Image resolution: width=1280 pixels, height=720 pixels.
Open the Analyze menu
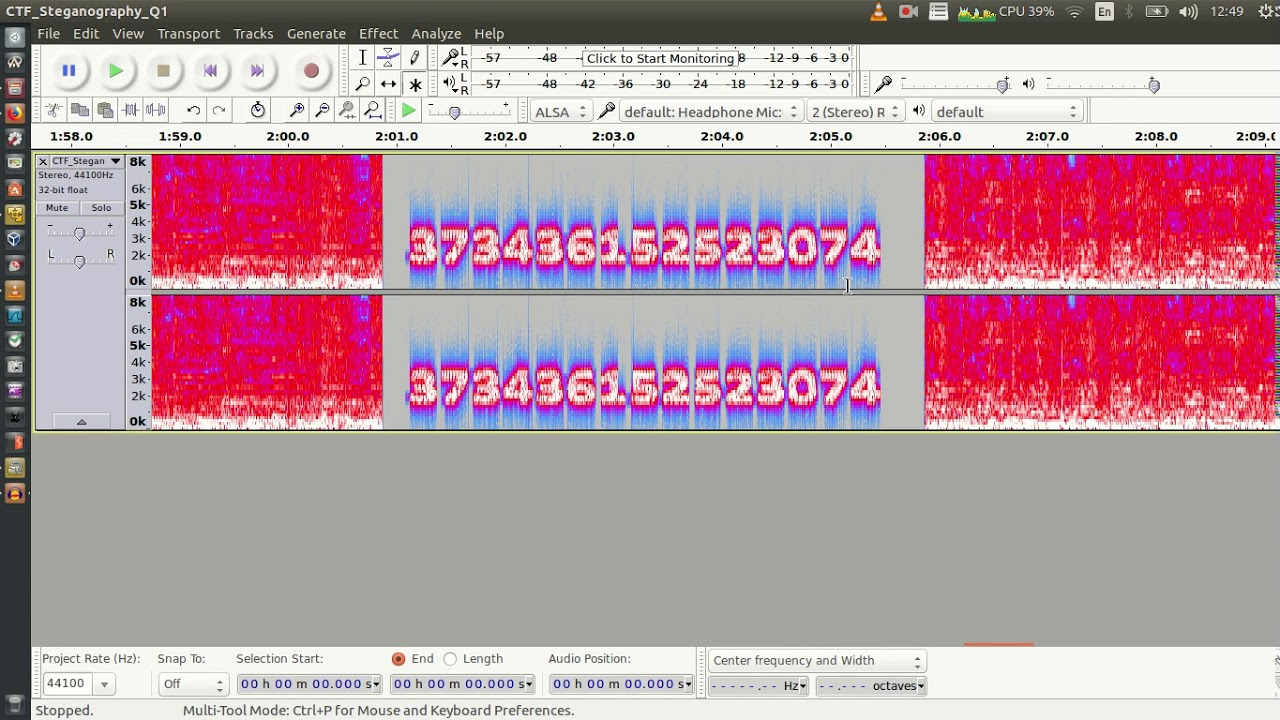[436, 33]
